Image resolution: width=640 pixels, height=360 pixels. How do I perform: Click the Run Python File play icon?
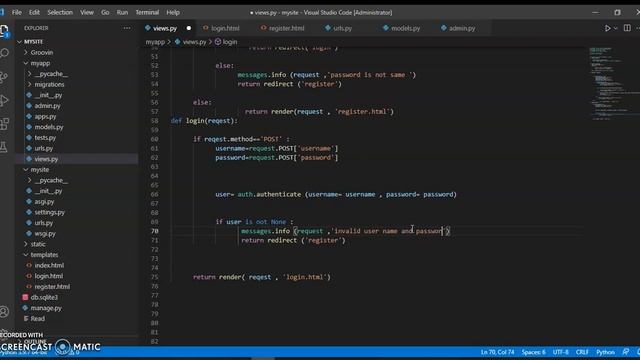point(607,28)
